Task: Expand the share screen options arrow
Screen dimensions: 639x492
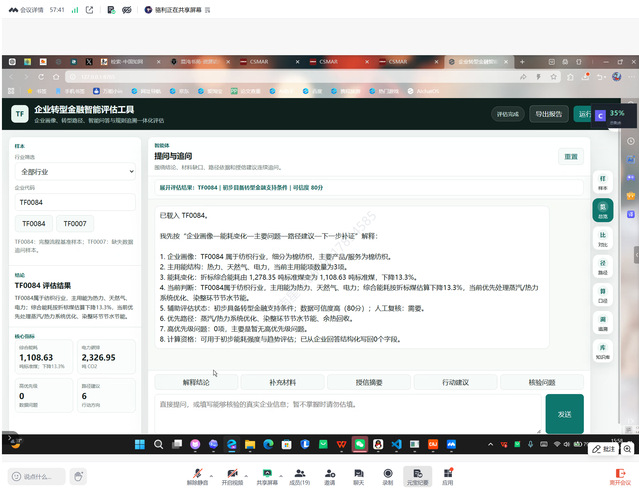Action: click(281, 476)
